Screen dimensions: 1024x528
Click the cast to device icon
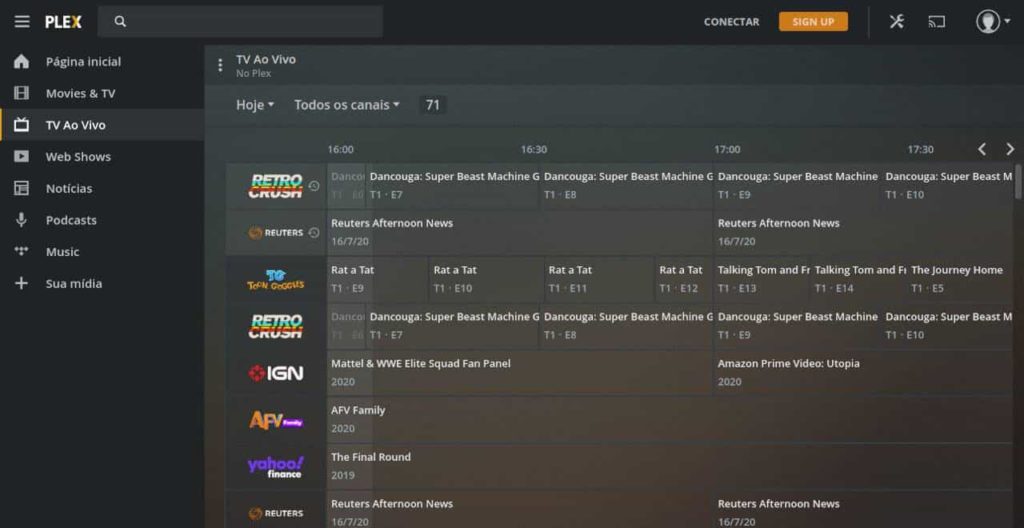pos(936,22)
